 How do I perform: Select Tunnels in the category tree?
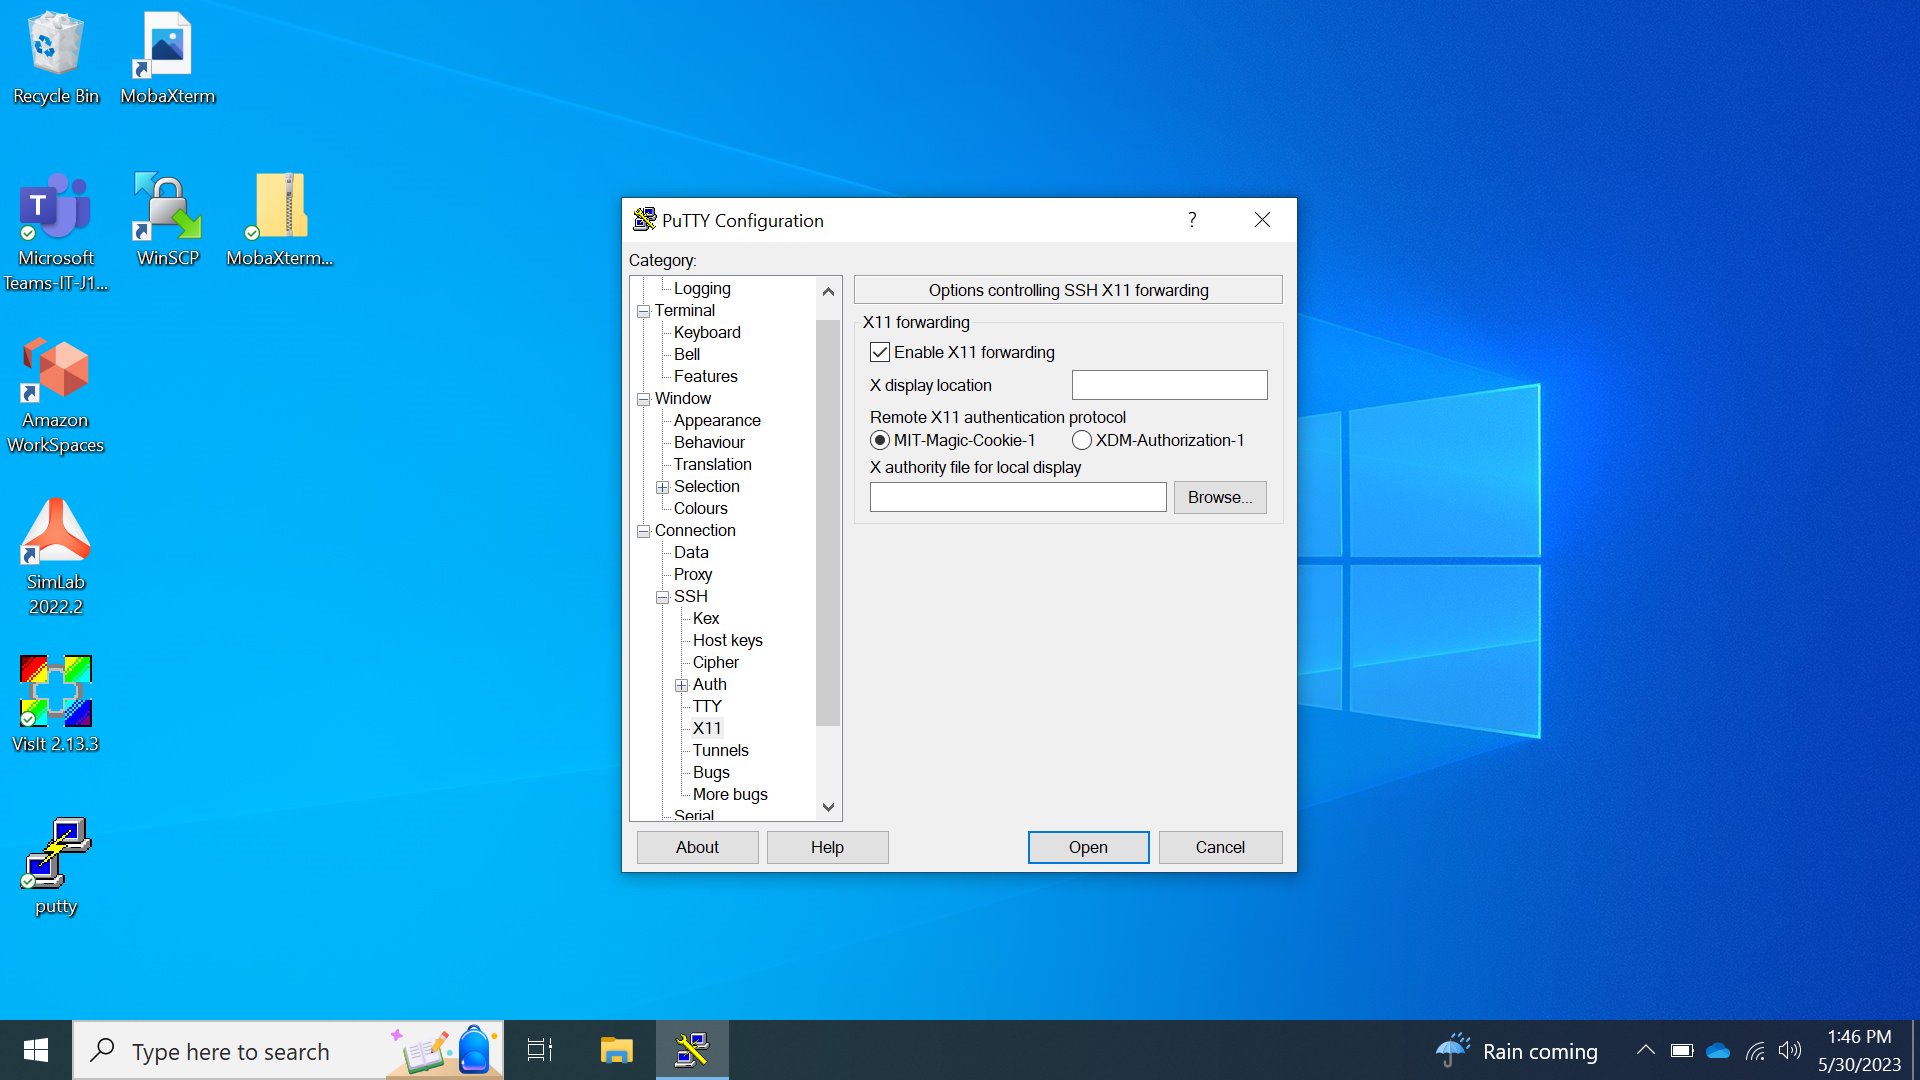720,750
